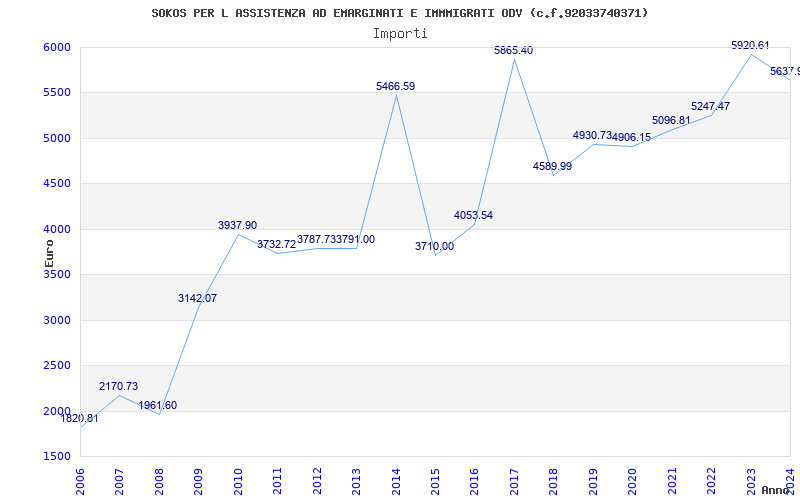This screenshot has width=800, height=500.
Task: Click the 'Anno' horizontal axis label
Action: point(776,490)
